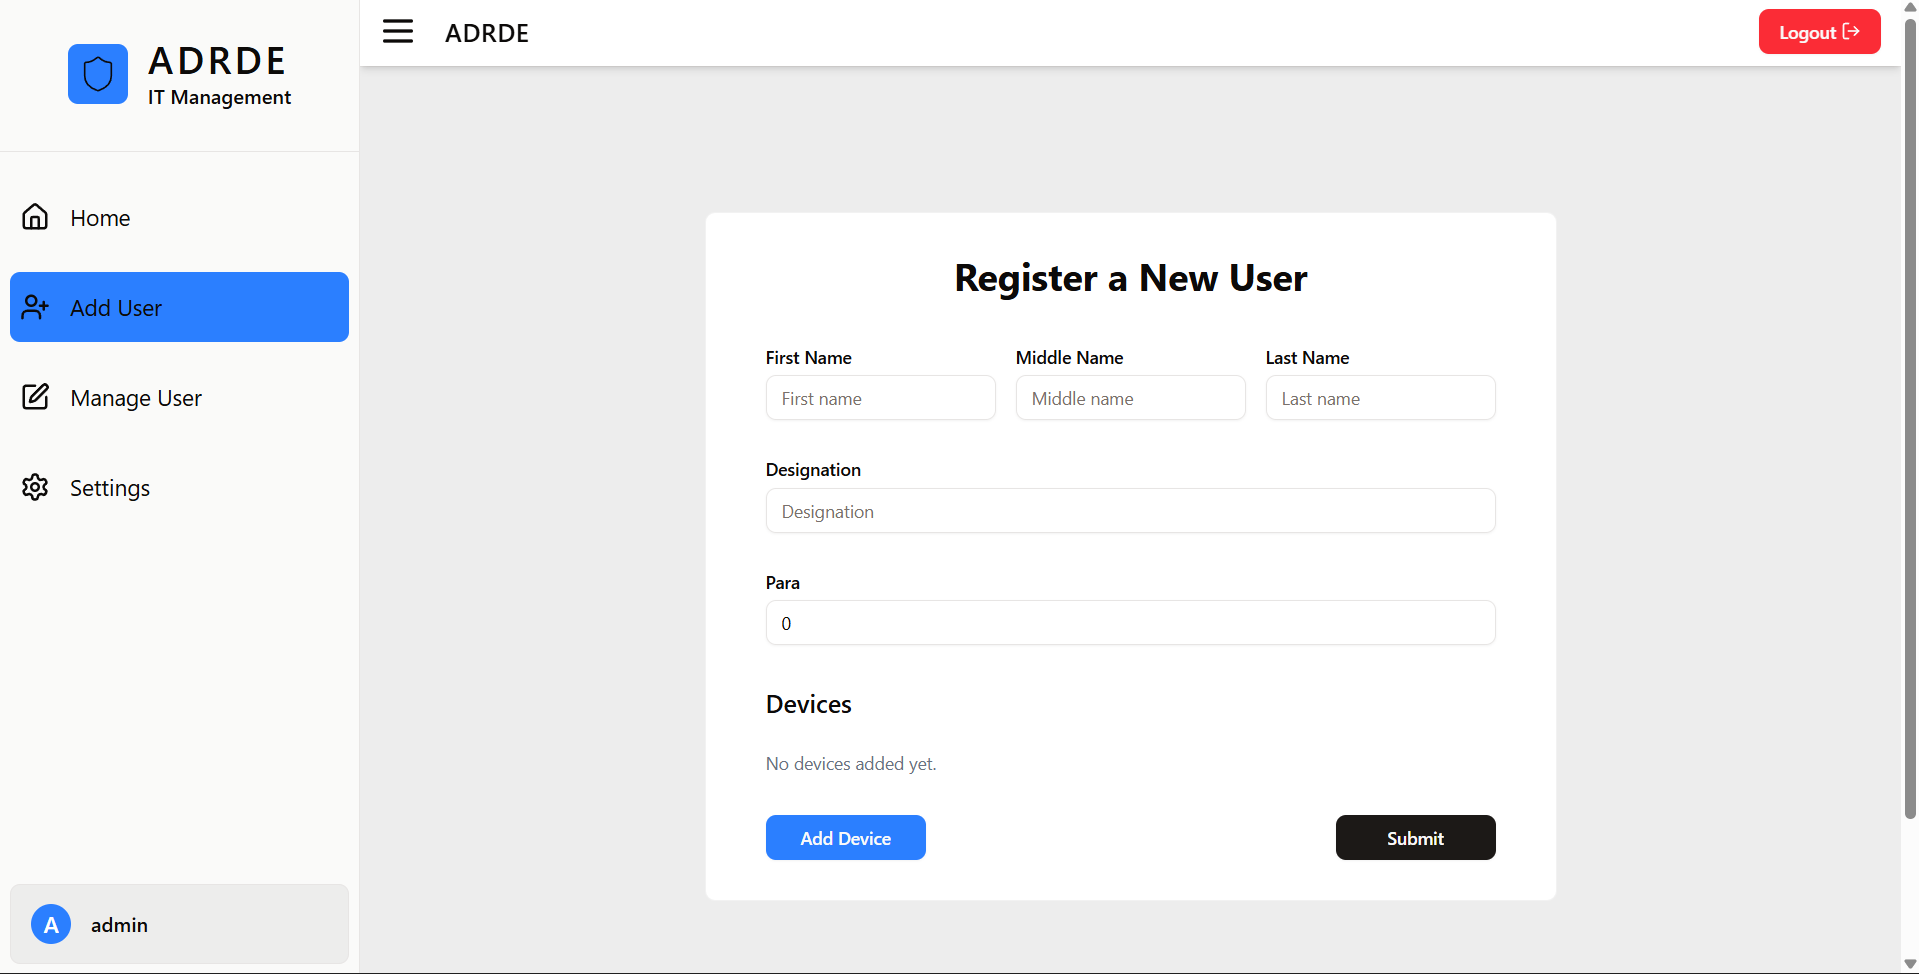The width and height of the screenshot is (1919, 974).
Task: Click the Para number field
Action: point(1130,622)
